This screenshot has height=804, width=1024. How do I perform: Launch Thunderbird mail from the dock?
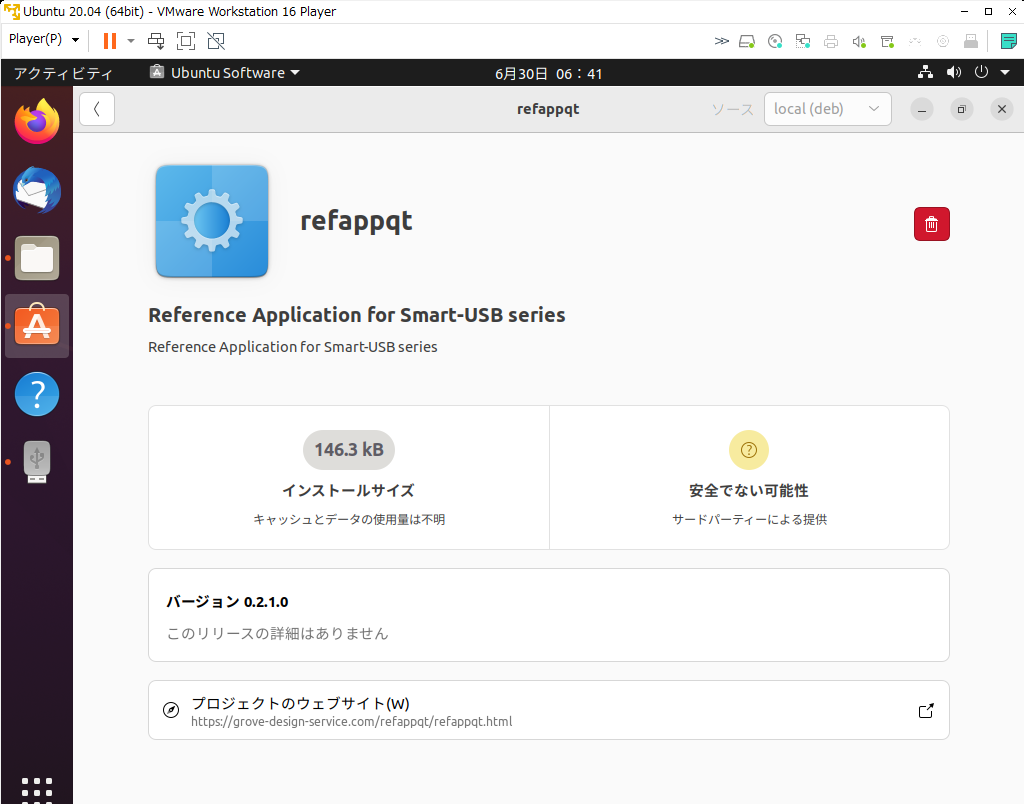37,190
